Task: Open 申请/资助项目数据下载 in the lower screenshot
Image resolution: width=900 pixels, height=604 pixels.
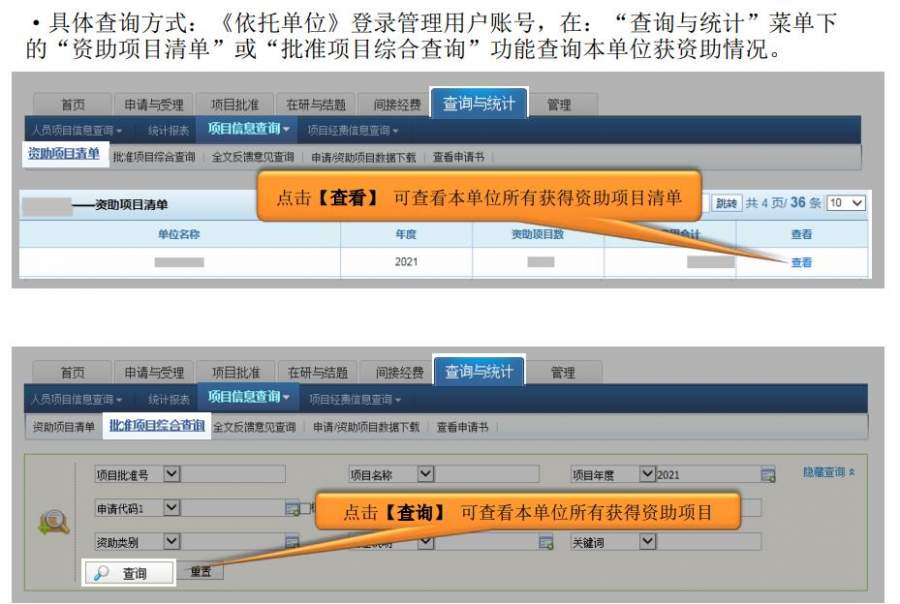Action: (366, 427)
